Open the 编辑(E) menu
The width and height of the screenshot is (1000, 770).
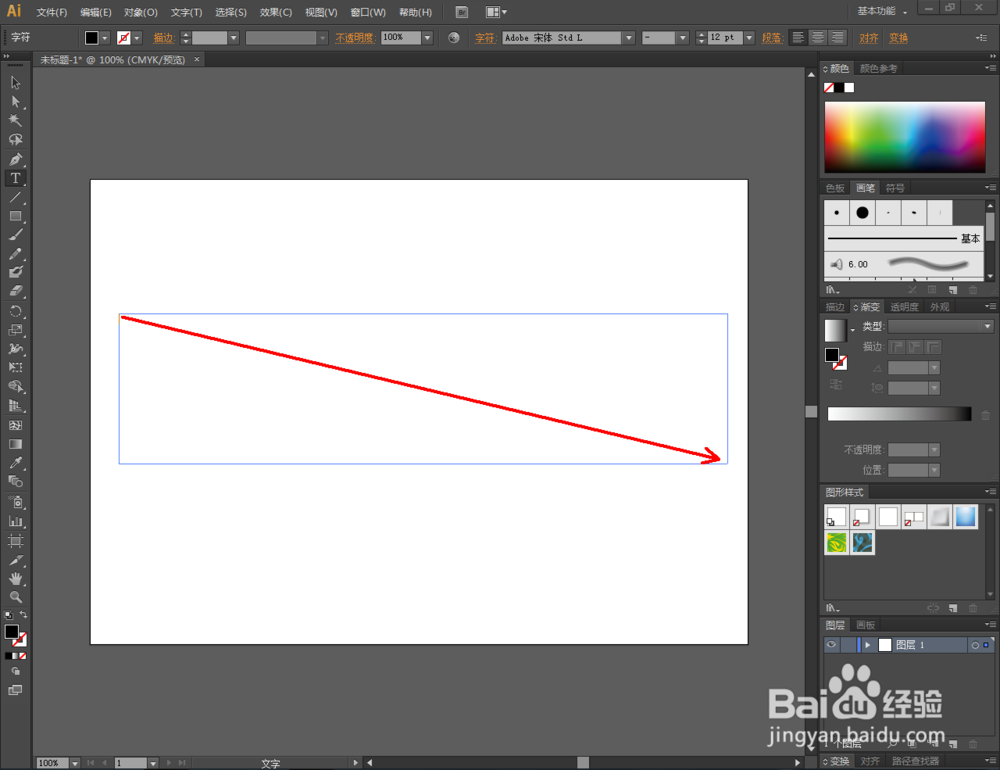pyautogui.click(x=96, y=12)
